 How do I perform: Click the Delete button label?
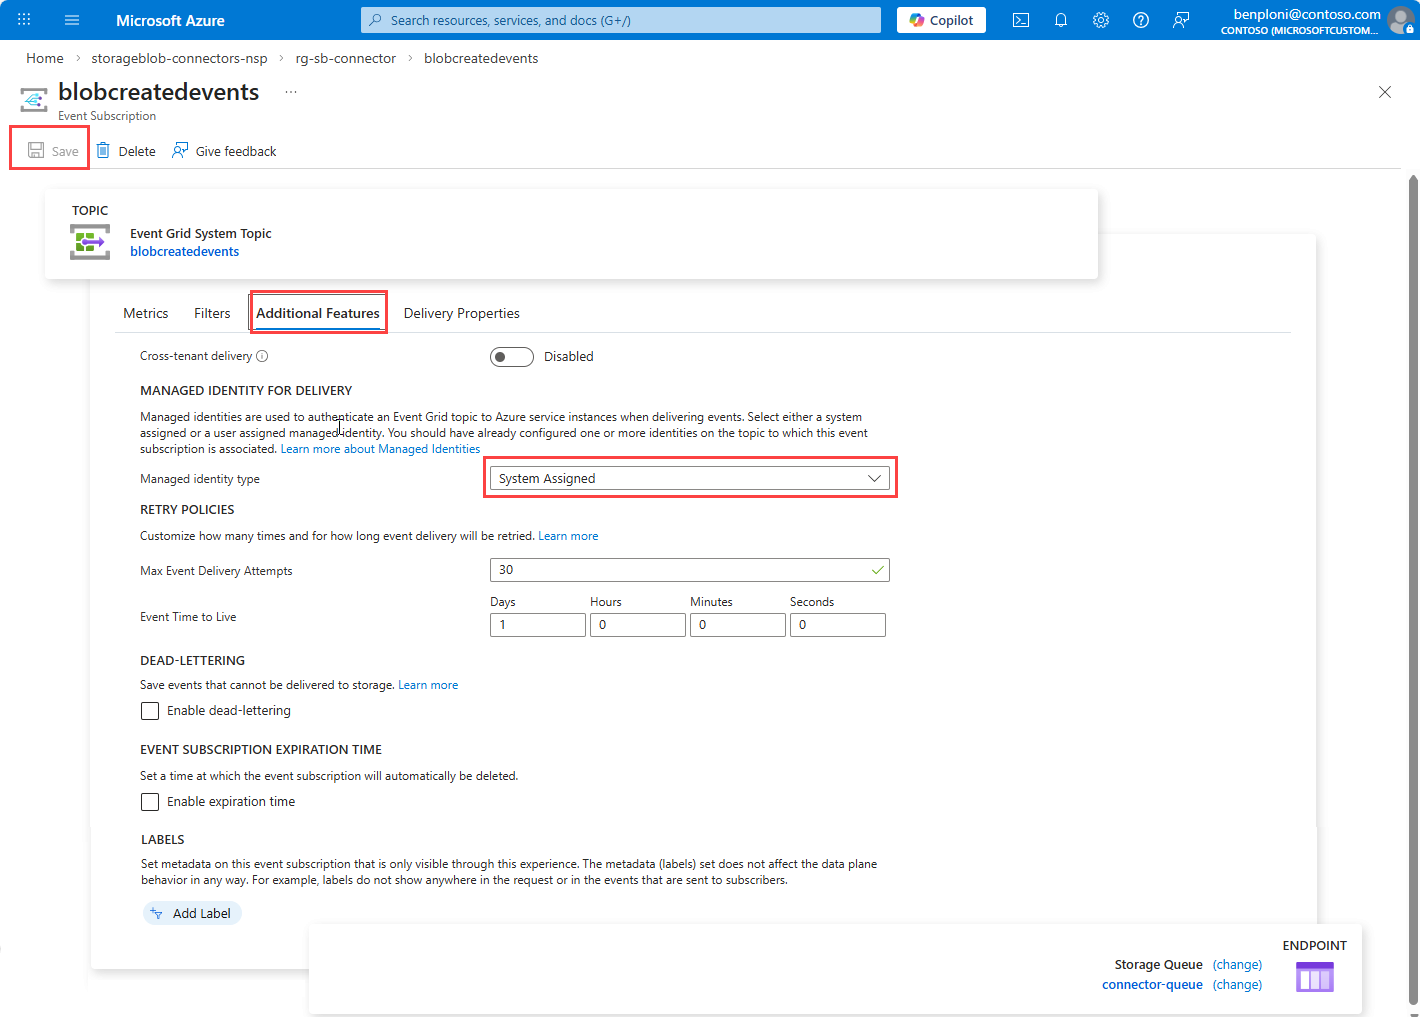[x=137, y=152]
